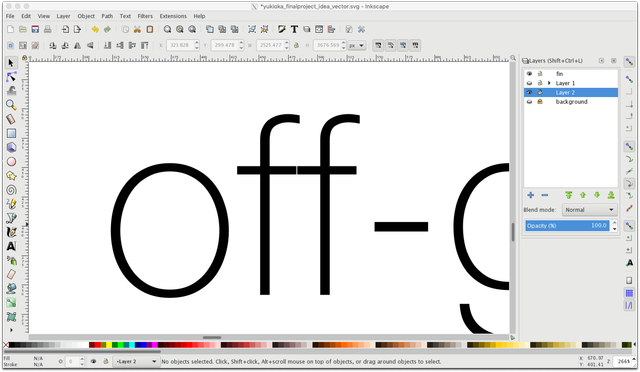Select the Calligraphy tool

pyautogui.click(x=11, y=232)
